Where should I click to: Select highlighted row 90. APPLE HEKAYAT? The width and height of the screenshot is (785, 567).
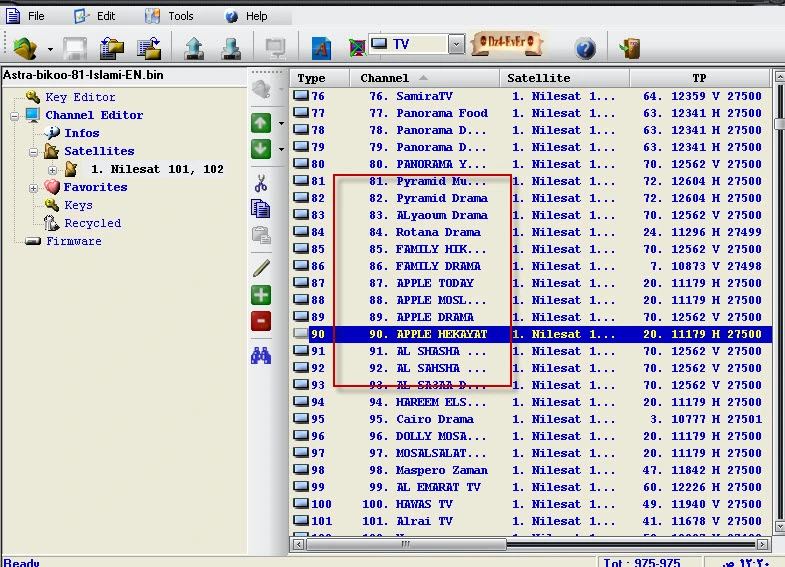(531, 334)
